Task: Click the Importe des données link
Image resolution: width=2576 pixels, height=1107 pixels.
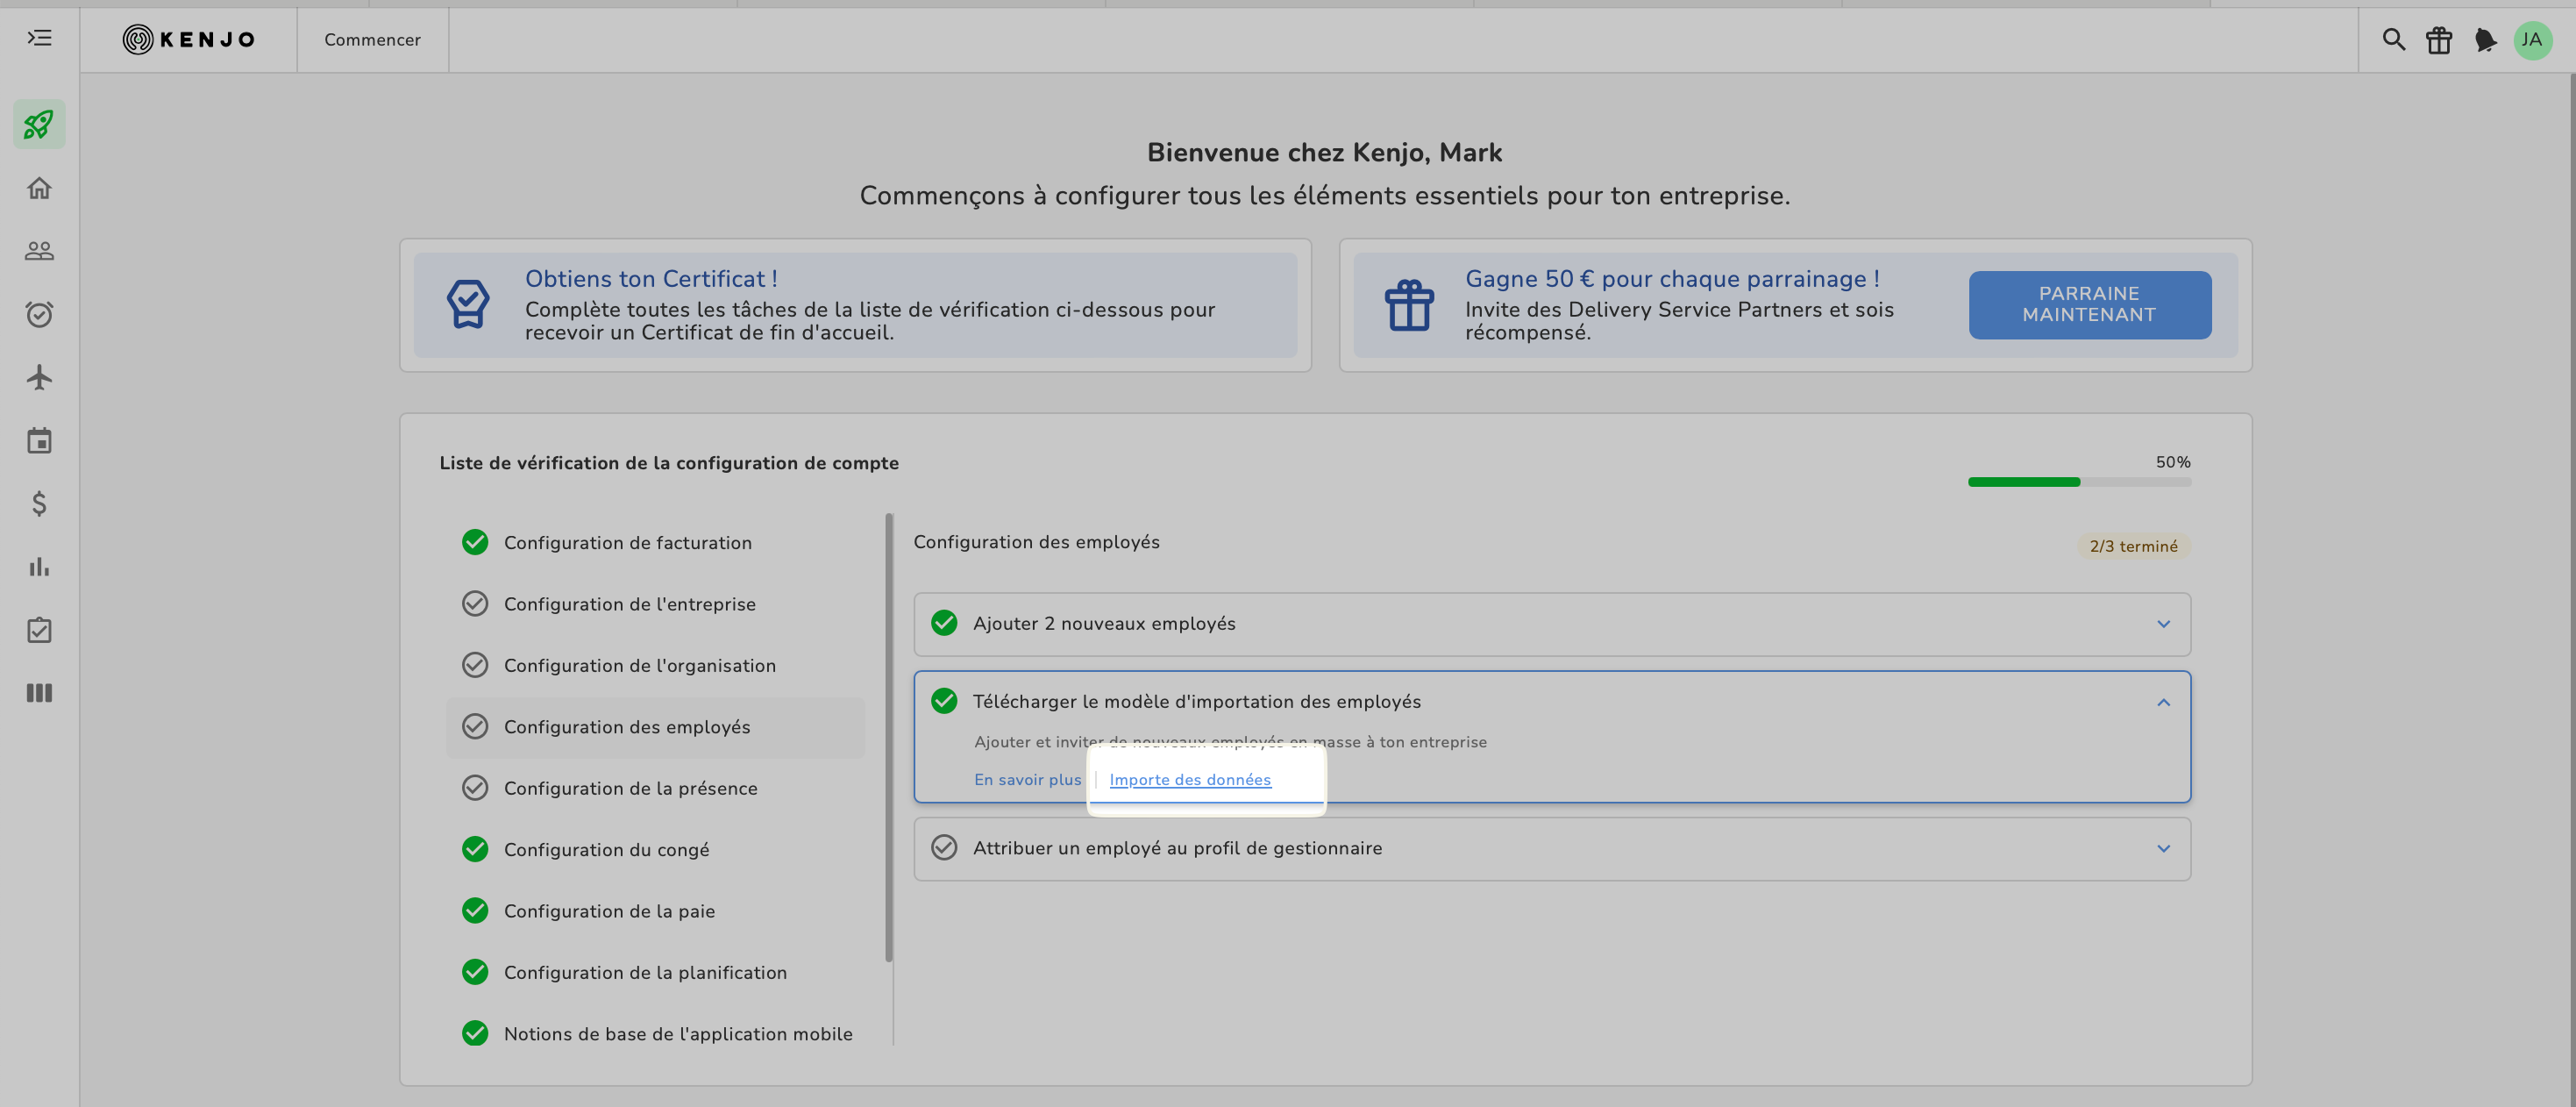Action: 1189,779
